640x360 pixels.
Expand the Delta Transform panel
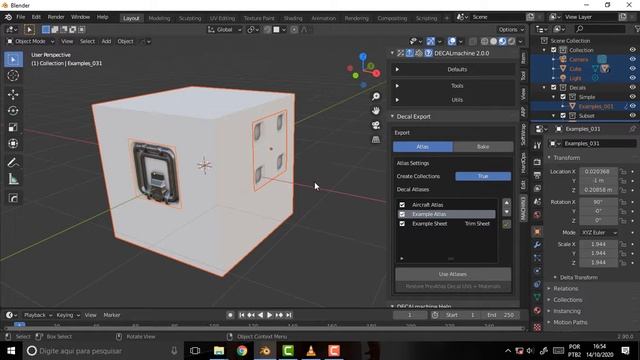pos(578,277)
